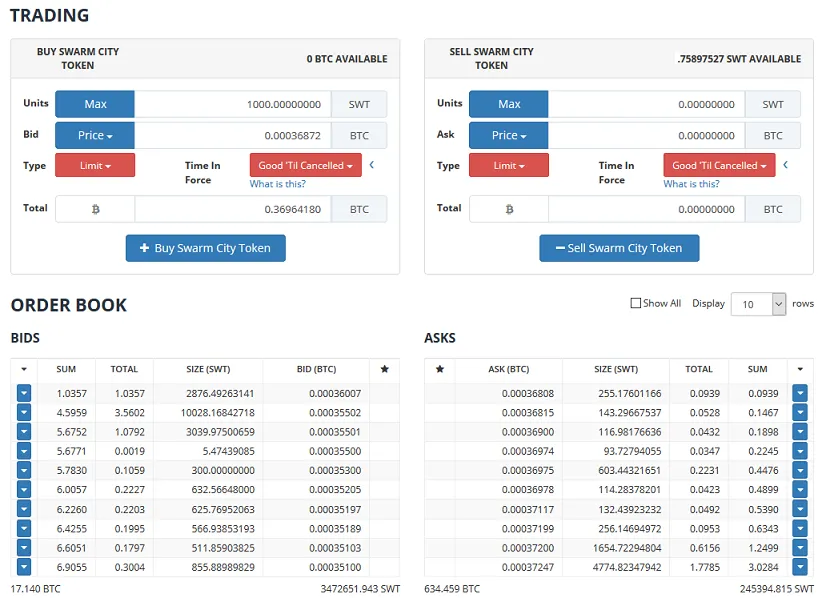Click the Bids SUM column header
Image resolution: width=830 pixels, height=598 pixels.
66,369
